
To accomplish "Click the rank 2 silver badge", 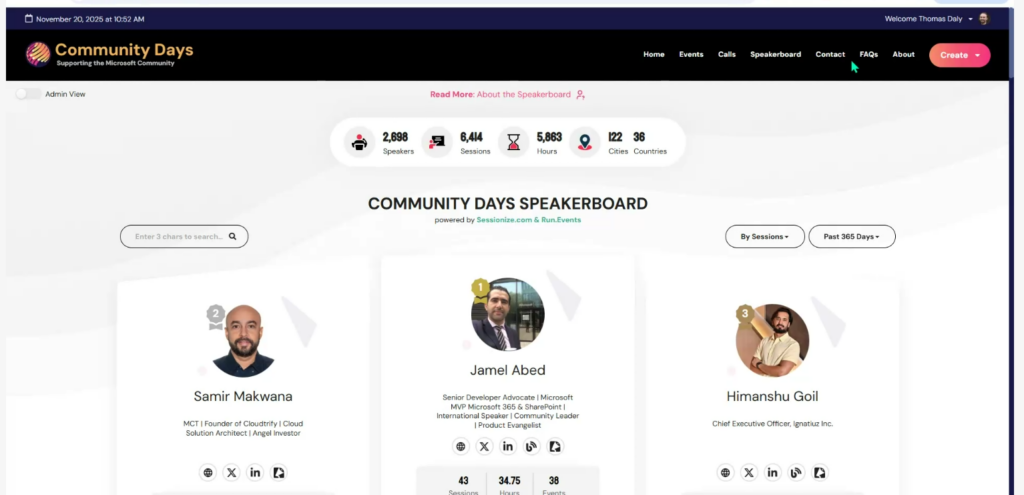I will tap(216, 316).
